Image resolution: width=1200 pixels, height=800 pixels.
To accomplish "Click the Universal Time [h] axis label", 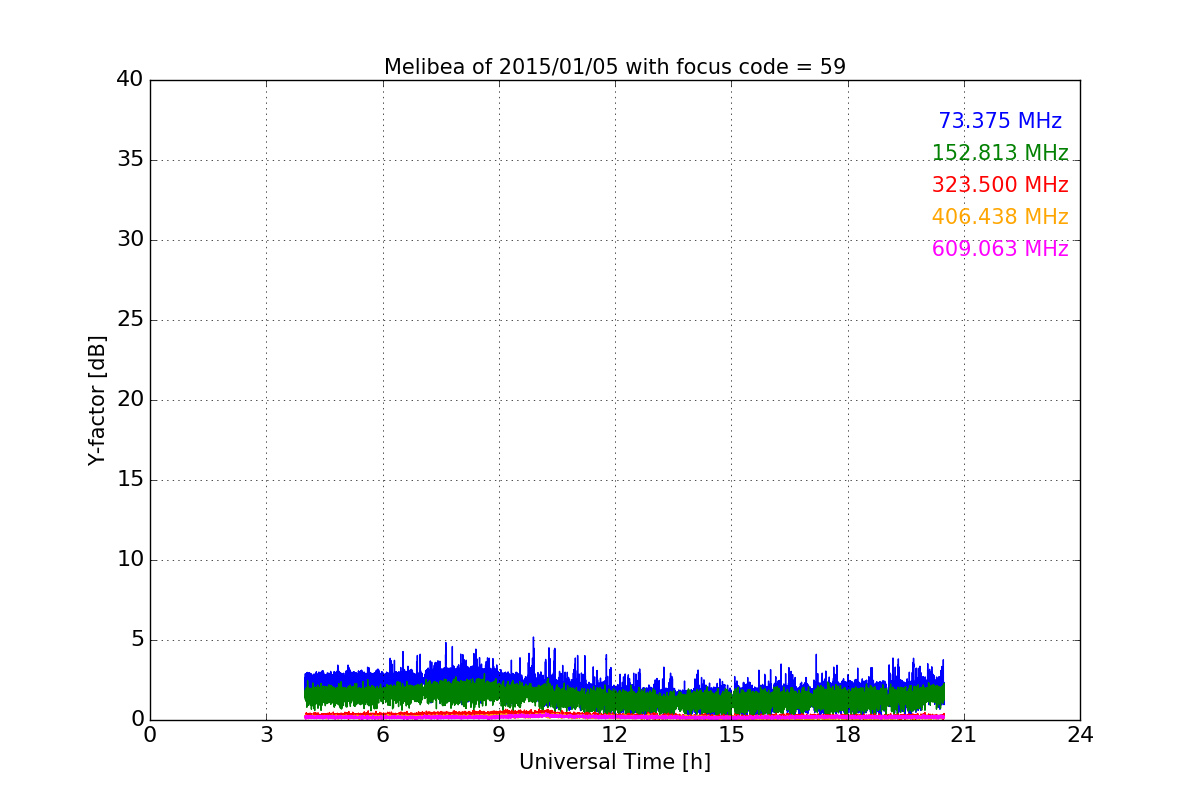I will 615,762.
